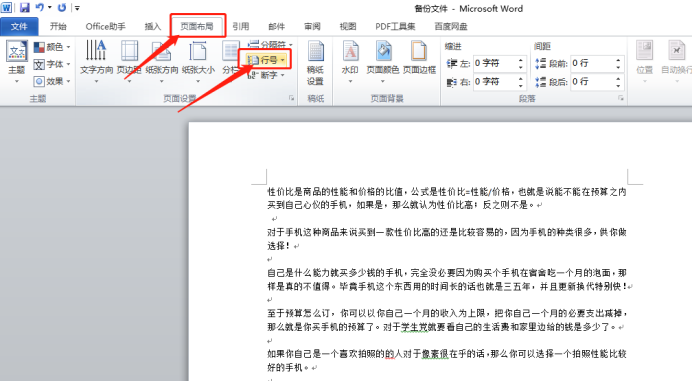The height and width of the screenshot is (381, 692).
Task: Switch to the Office助手 tab
Action: (105, 26)
